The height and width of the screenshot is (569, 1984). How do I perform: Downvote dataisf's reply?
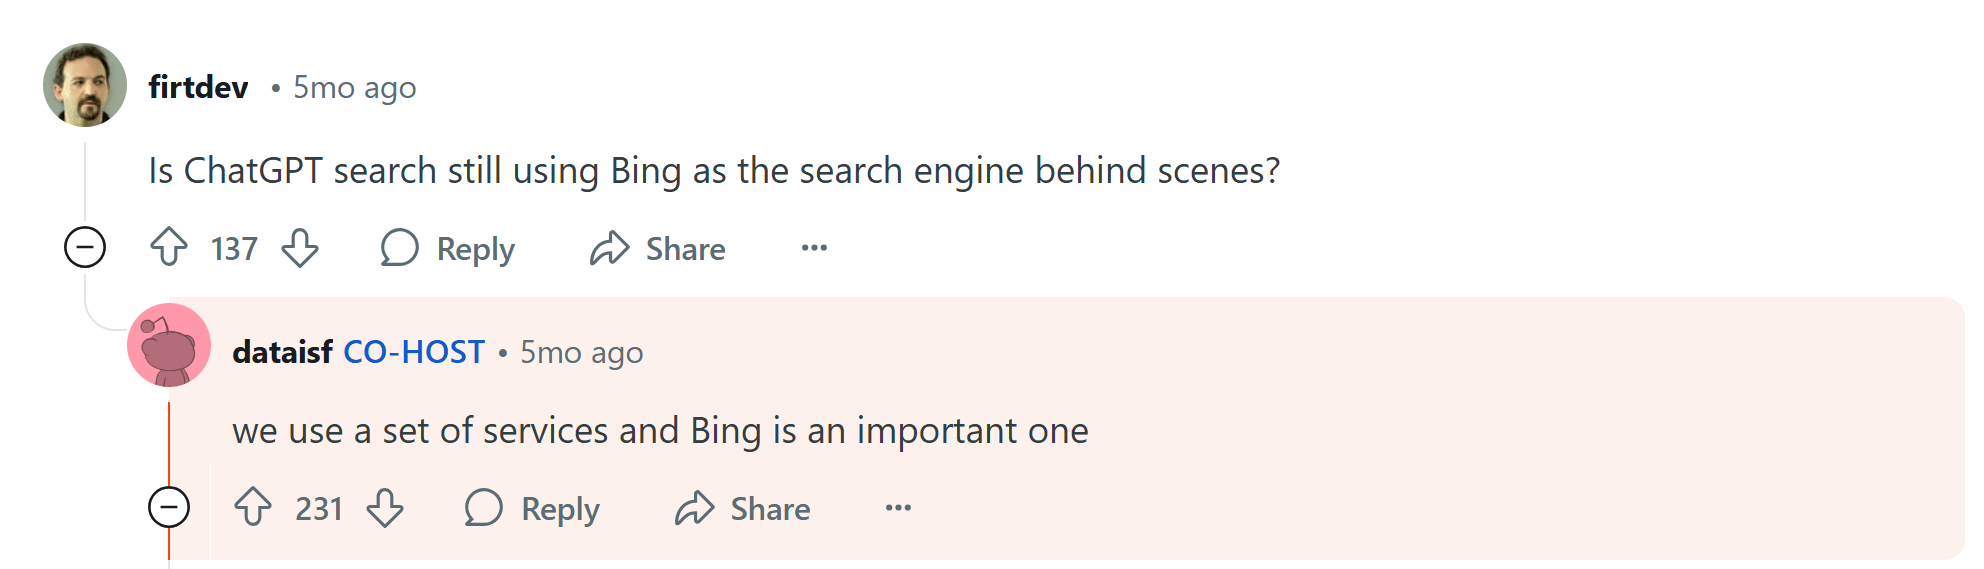385,507
